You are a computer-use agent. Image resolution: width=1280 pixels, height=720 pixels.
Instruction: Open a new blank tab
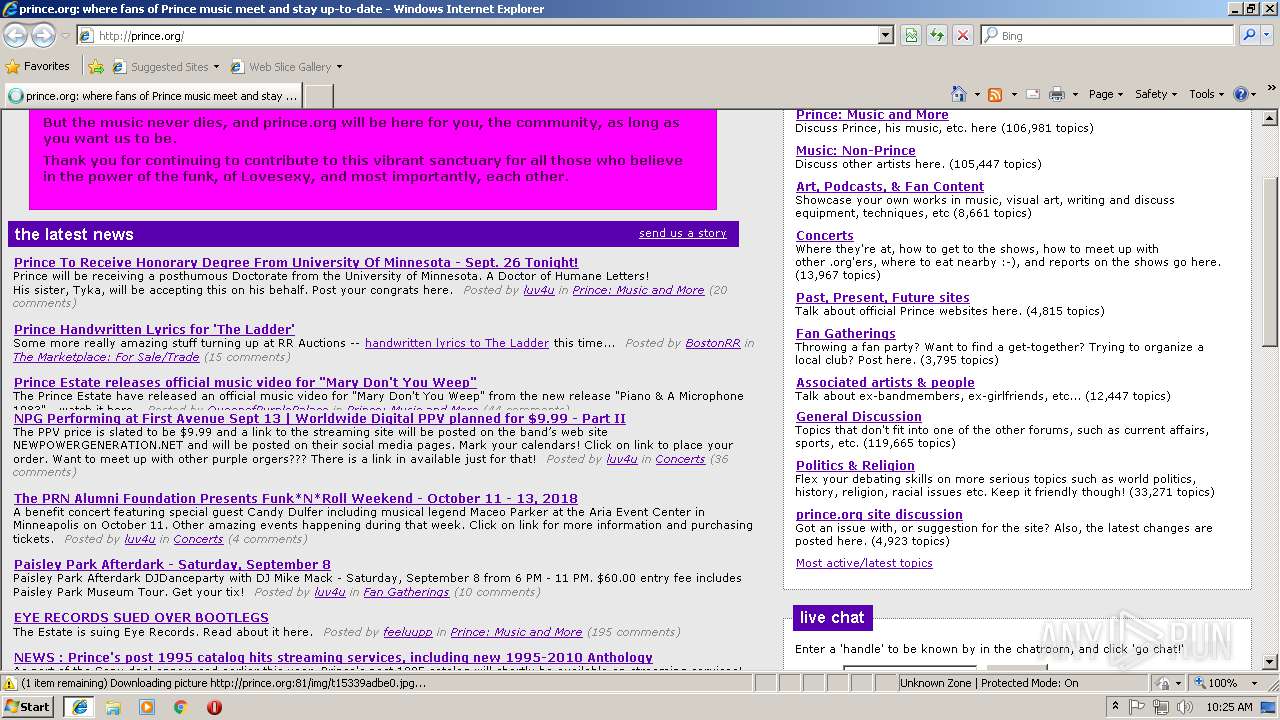pyautogui.click(x=318, y=96)
